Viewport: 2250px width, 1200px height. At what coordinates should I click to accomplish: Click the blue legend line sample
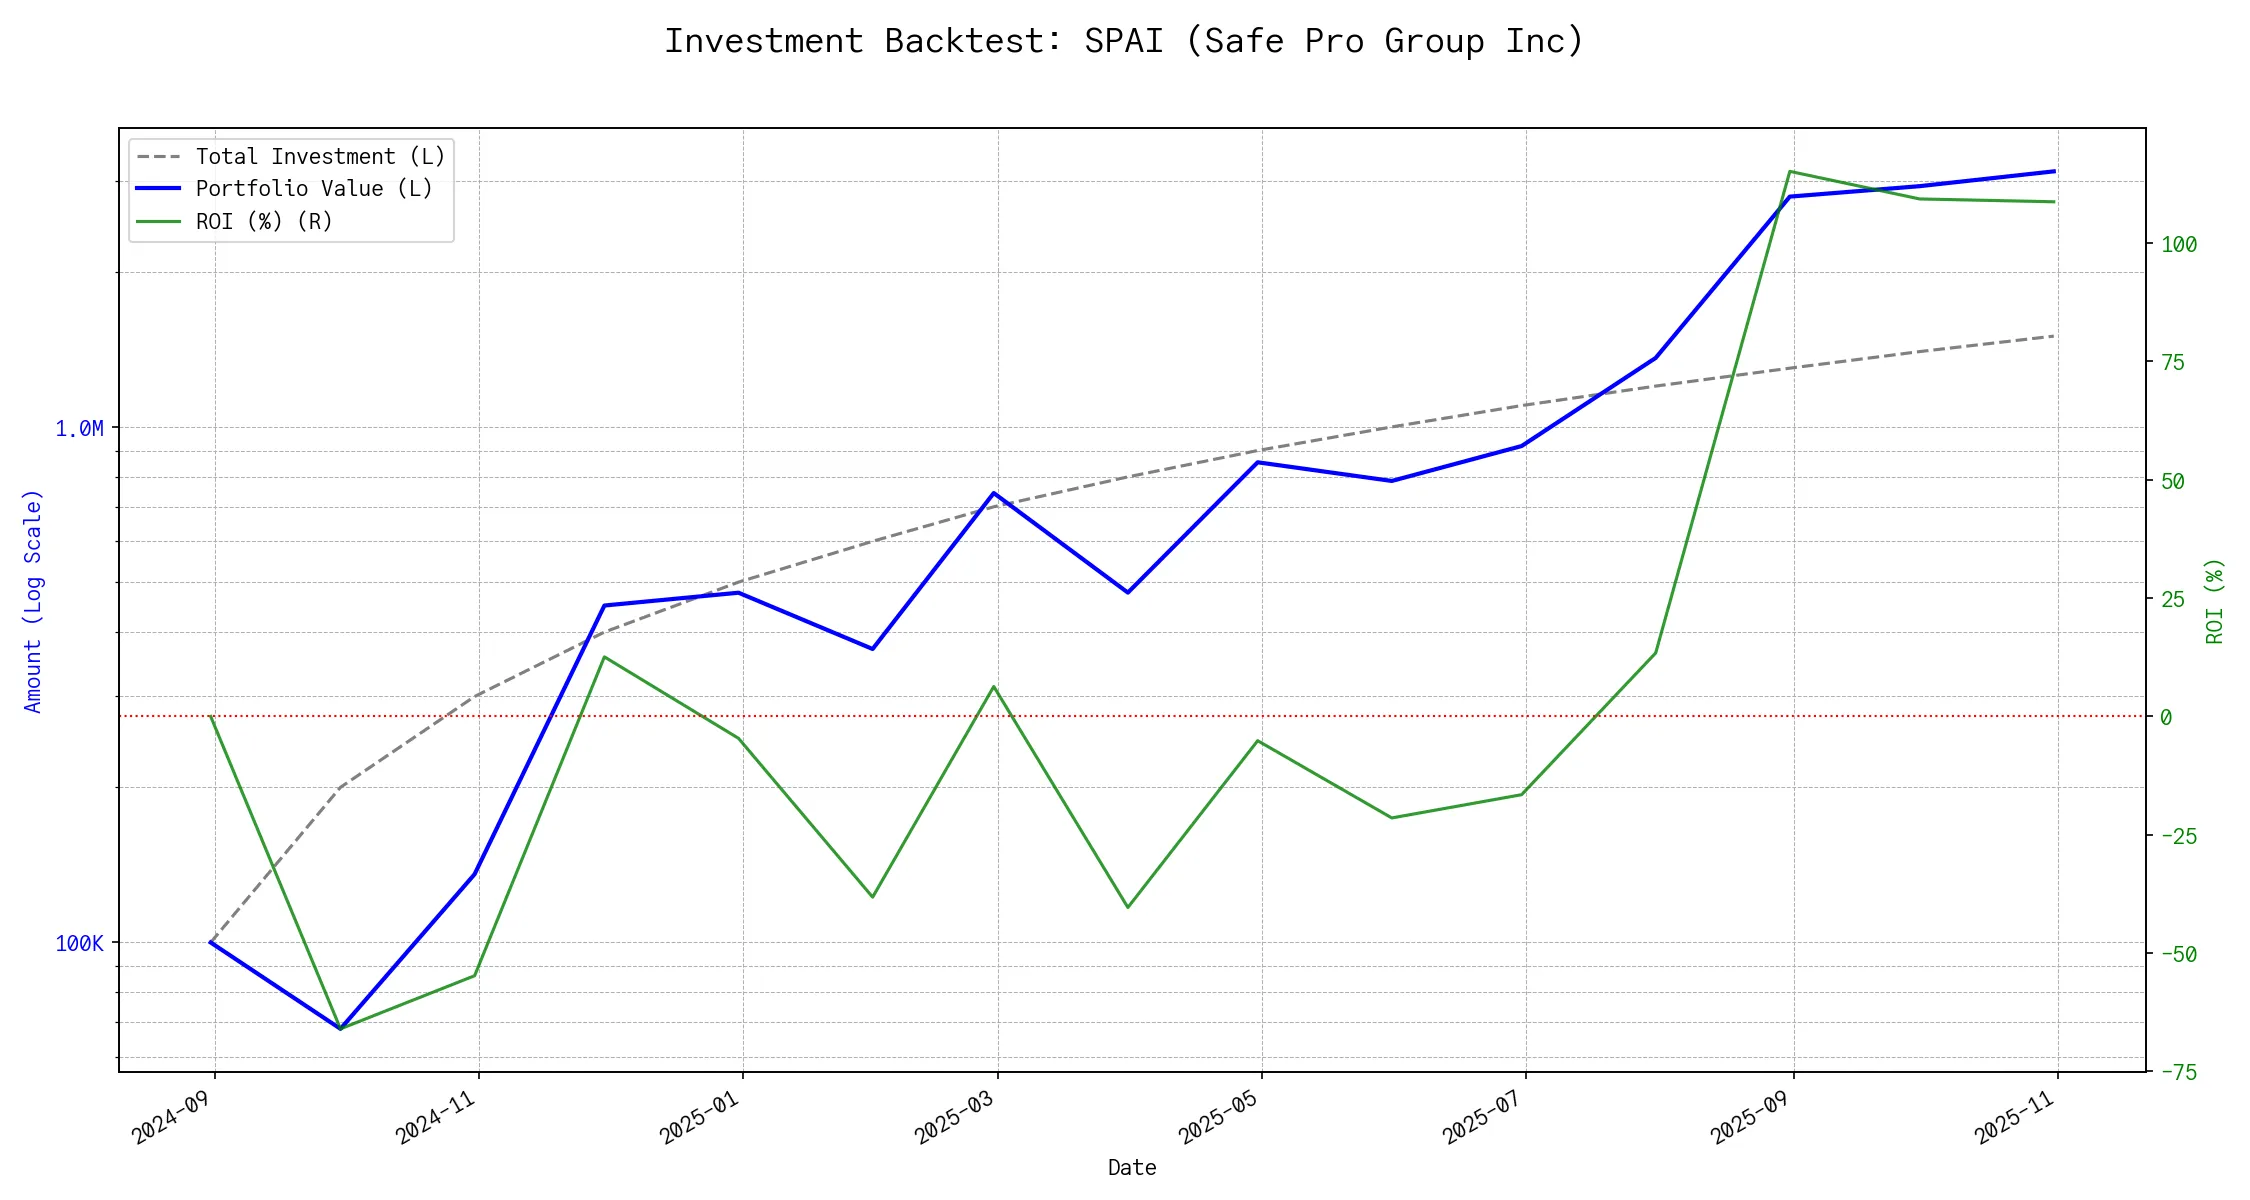coord(159,189)
